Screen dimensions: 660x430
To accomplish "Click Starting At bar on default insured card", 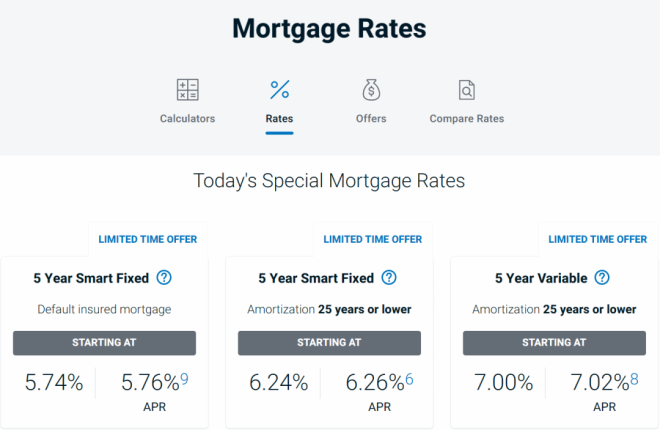I will (104, 343).
